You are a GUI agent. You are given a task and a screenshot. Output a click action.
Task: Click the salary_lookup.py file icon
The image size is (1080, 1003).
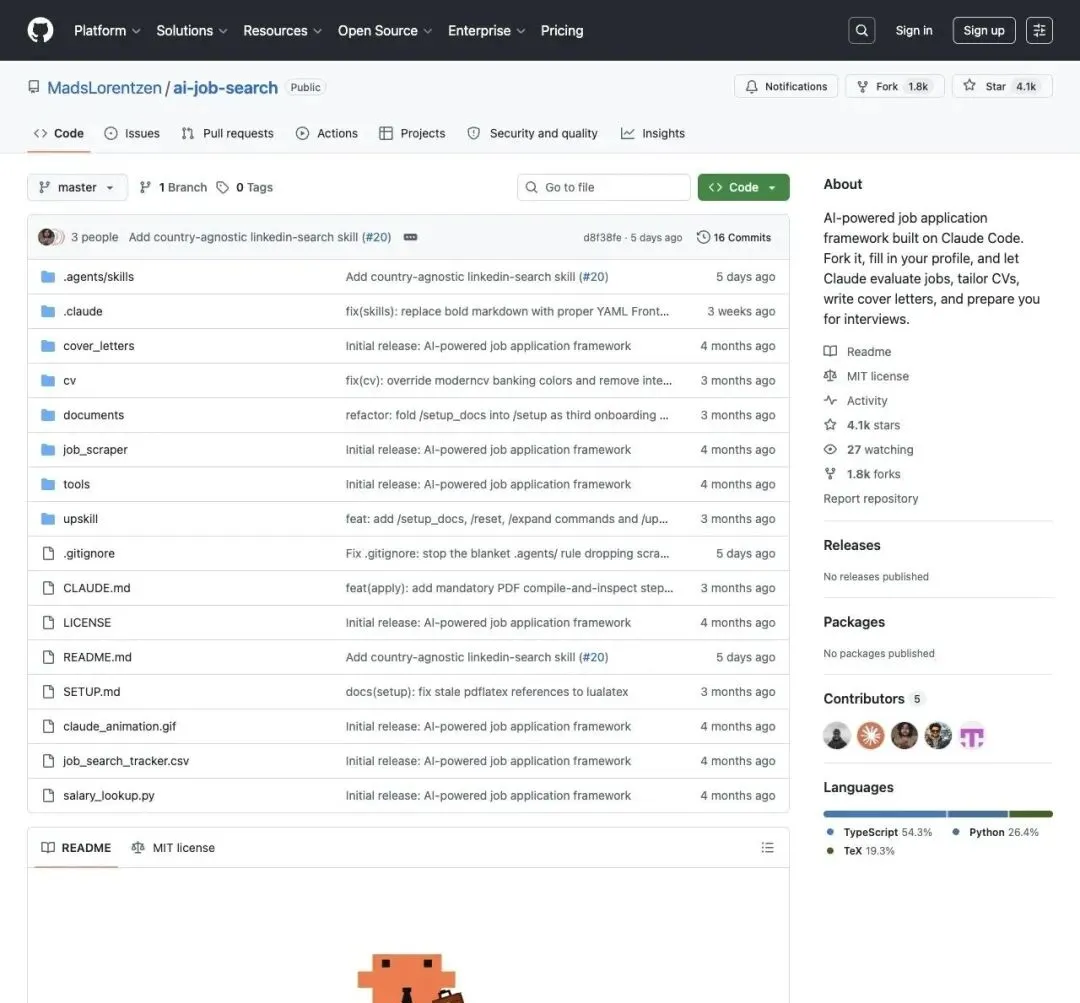click(48, 796)
